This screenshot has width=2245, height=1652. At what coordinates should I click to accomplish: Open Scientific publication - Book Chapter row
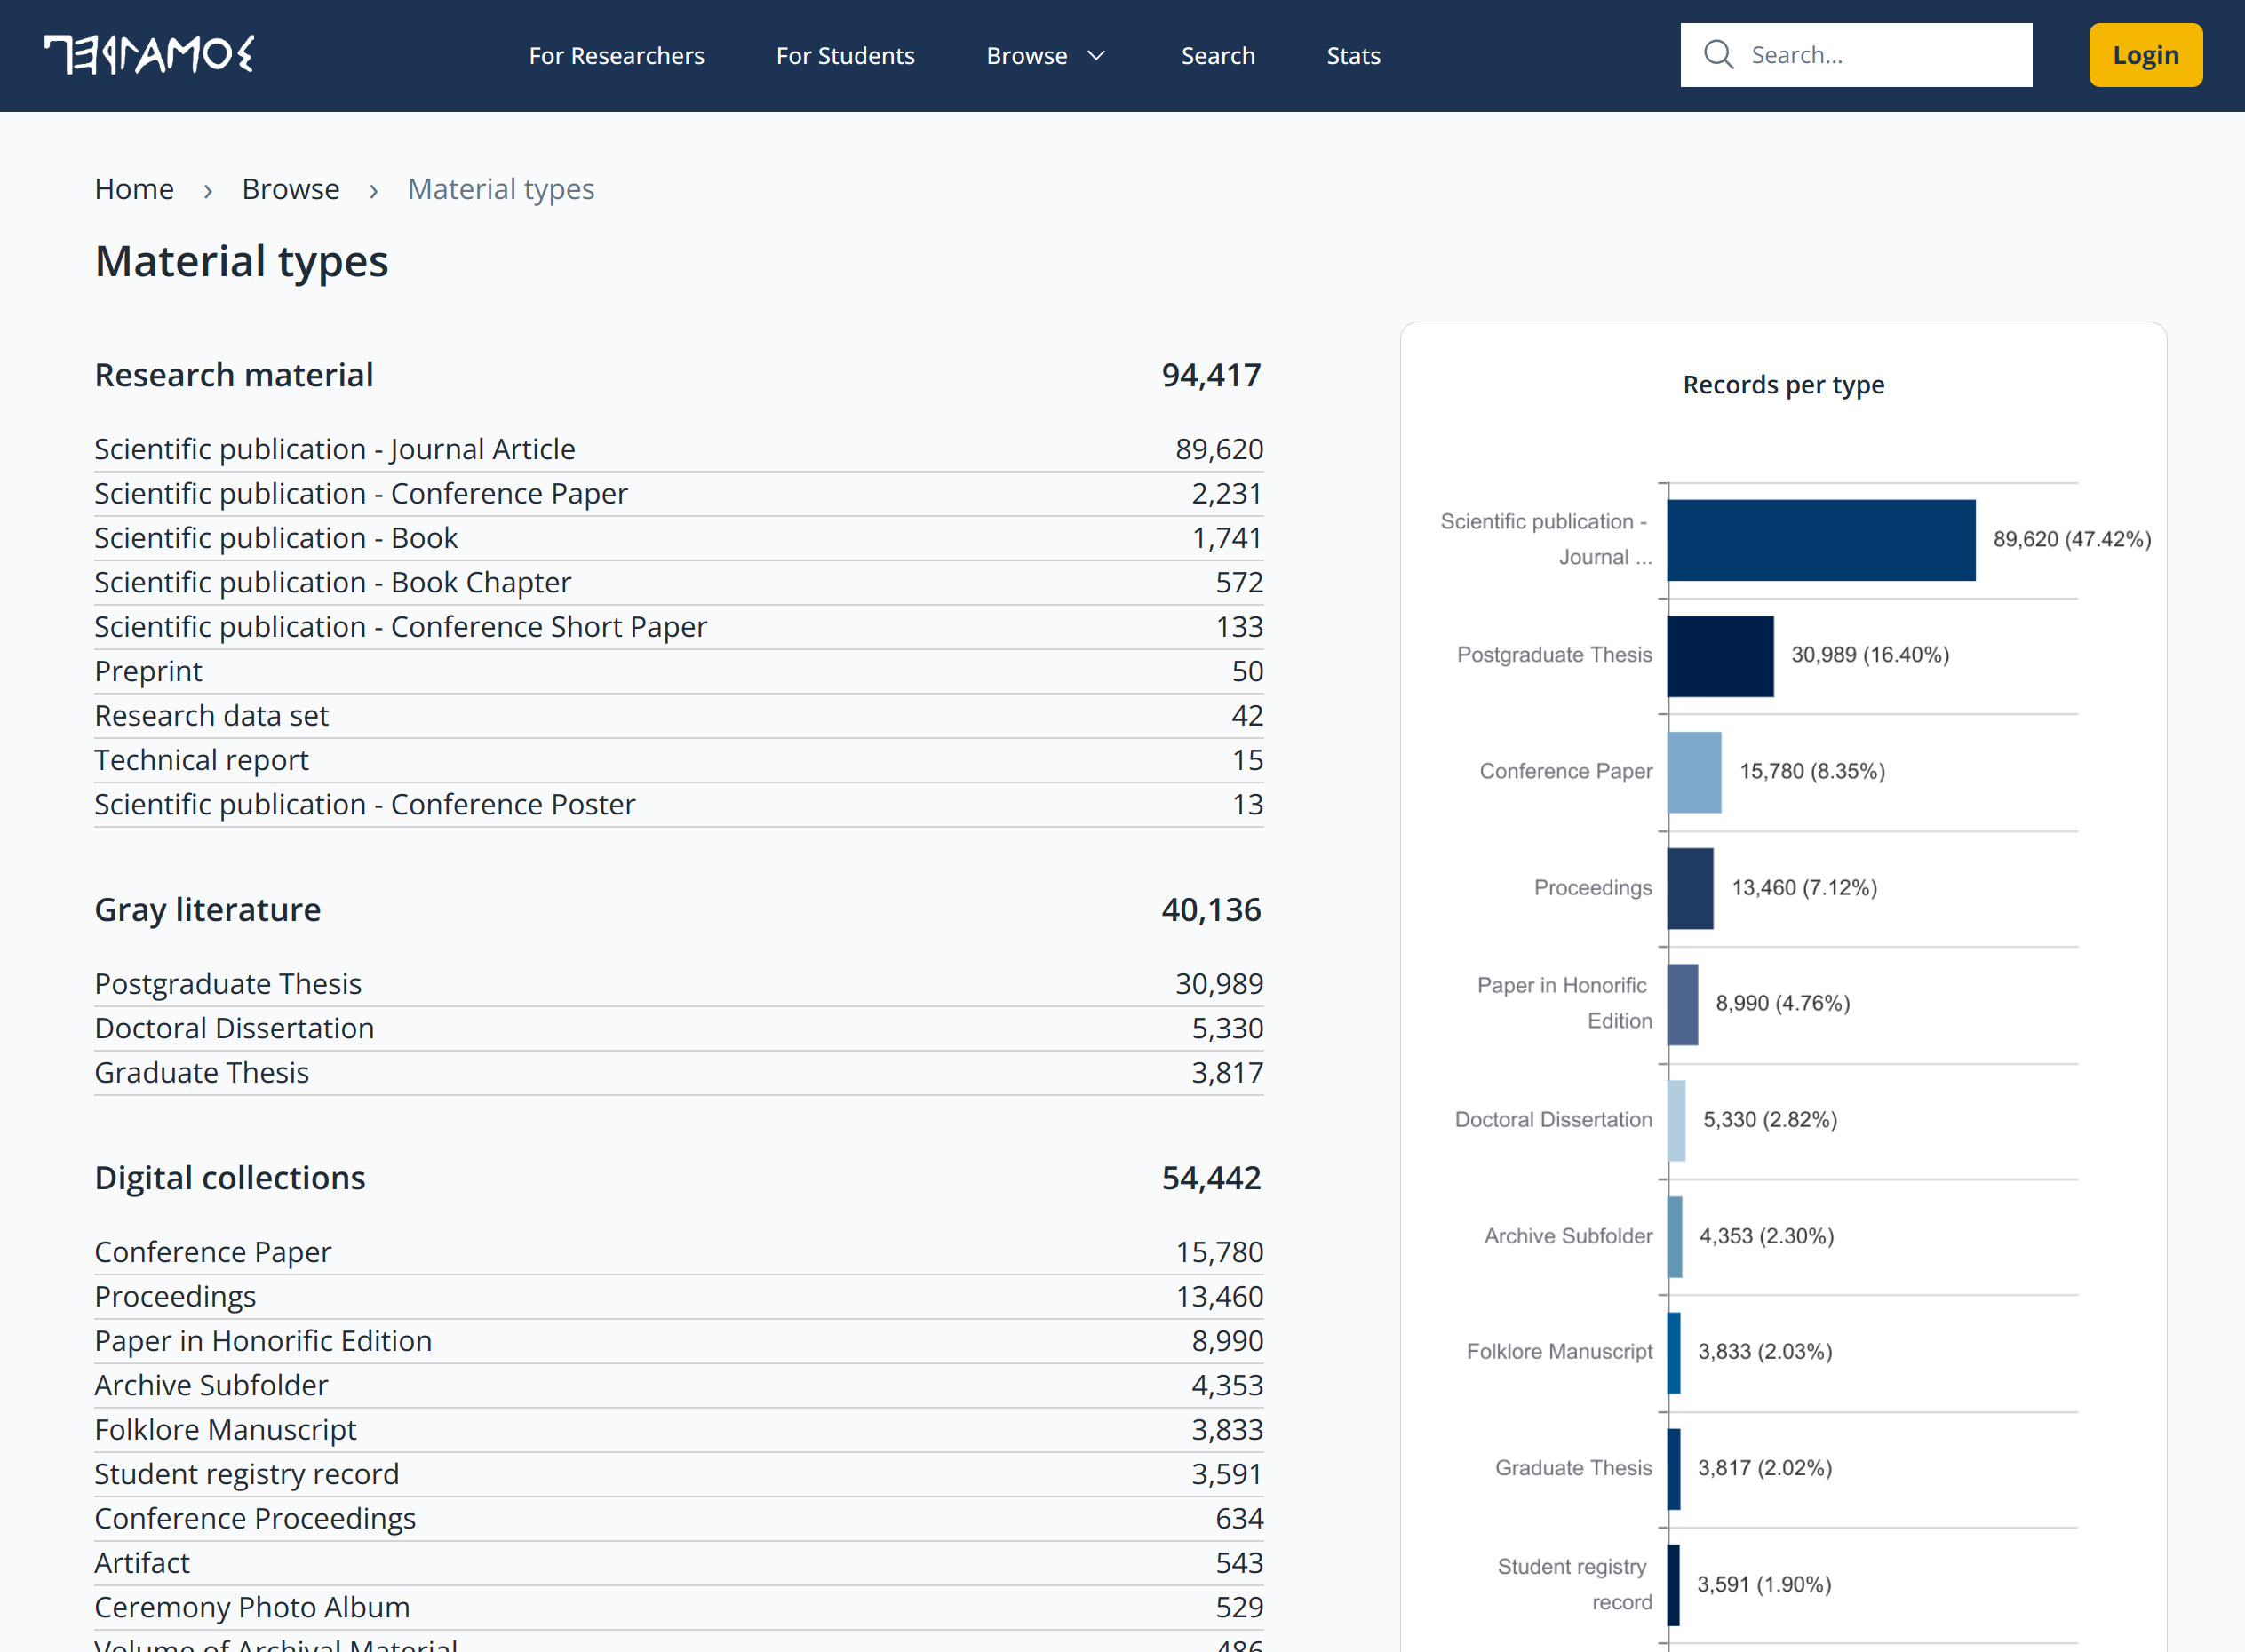678,583
